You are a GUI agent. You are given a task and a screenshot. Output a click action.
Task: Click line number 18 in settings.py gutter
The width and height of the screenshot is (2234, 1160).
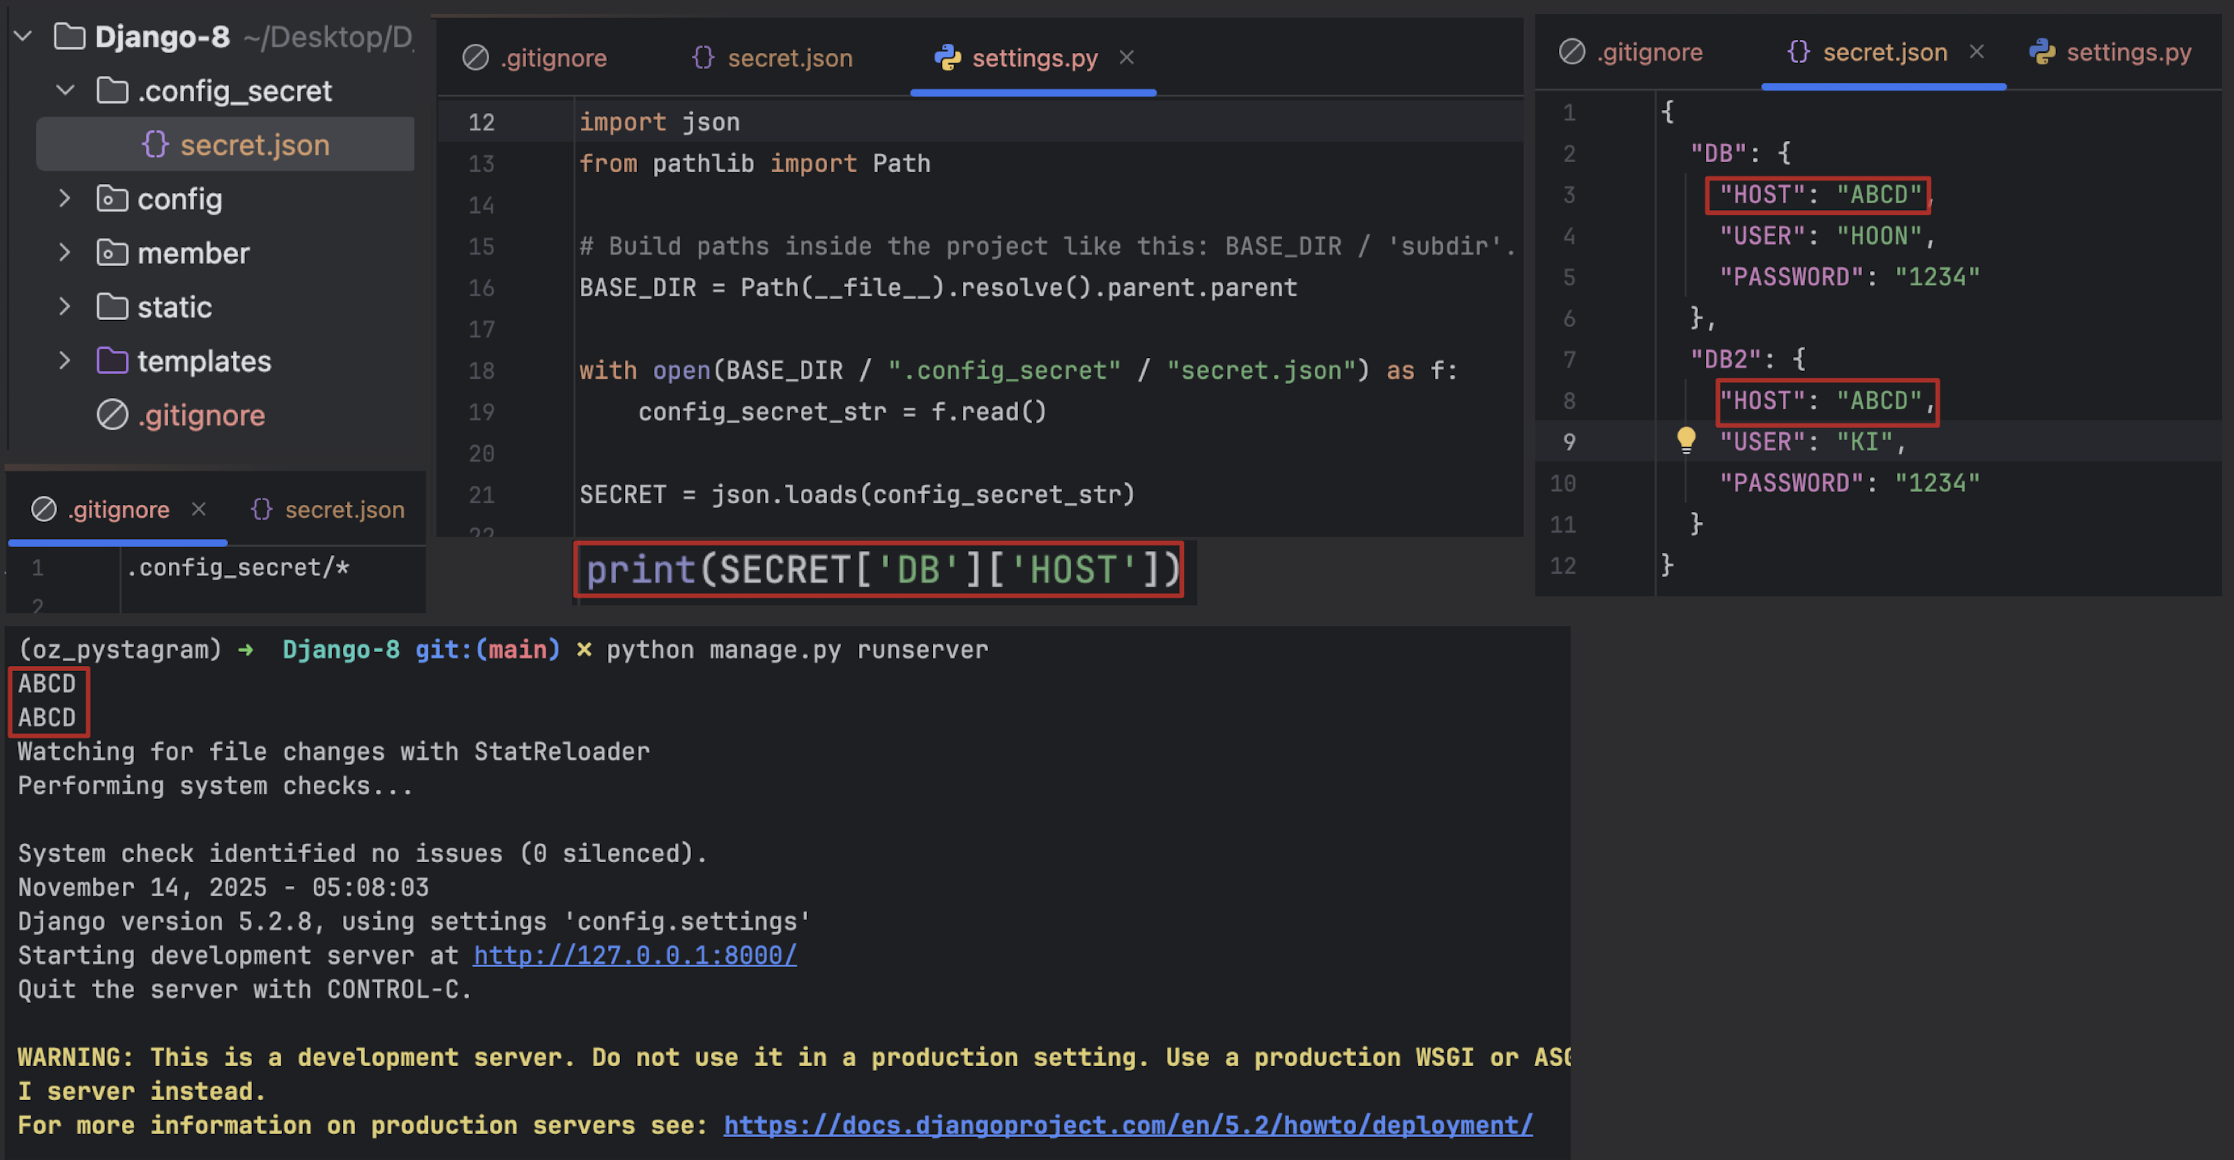pos(481,371)
